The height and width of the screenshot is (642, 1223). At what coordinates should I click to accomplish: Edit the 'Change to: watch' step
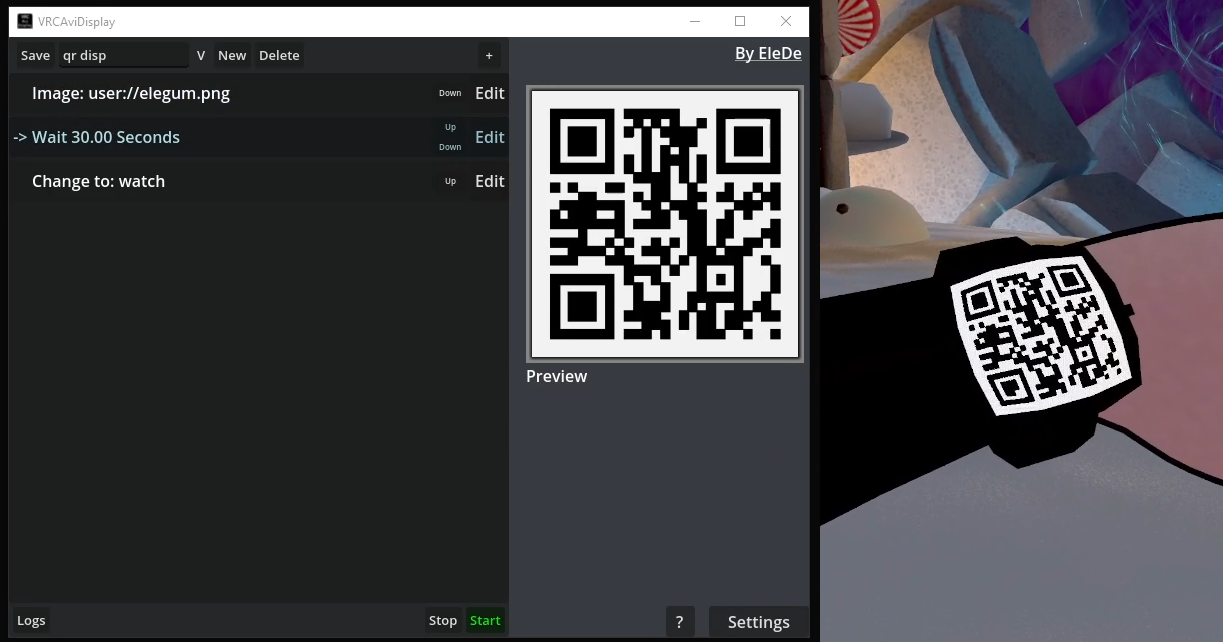coord(489,181)
